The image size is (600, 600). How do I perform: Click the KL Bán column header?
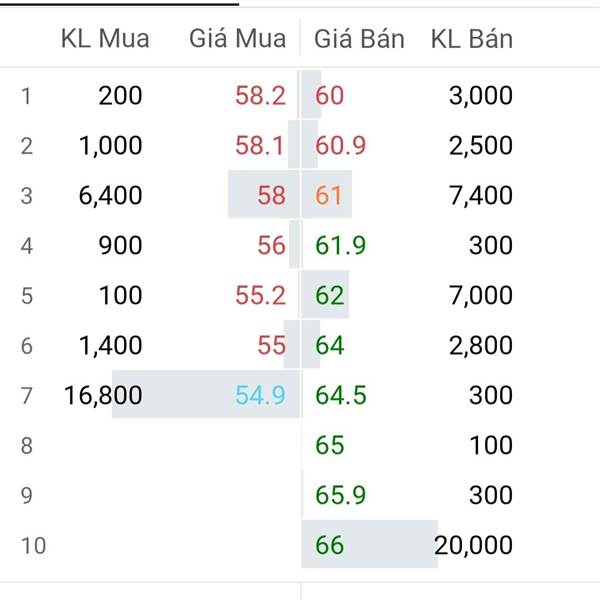[472, 39]
